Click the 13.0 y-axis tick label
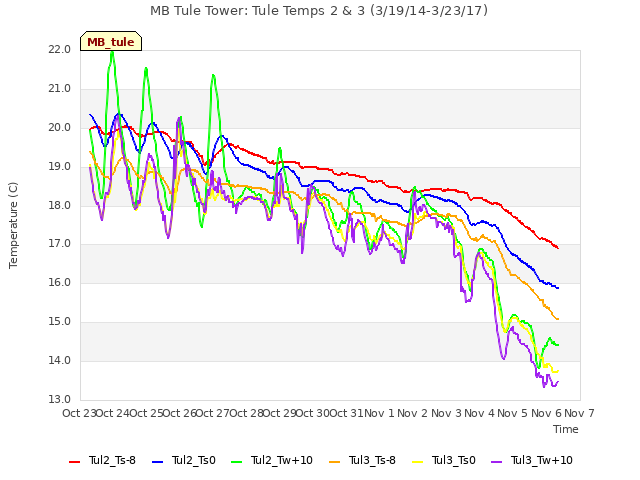 click(x=60, y=399)
